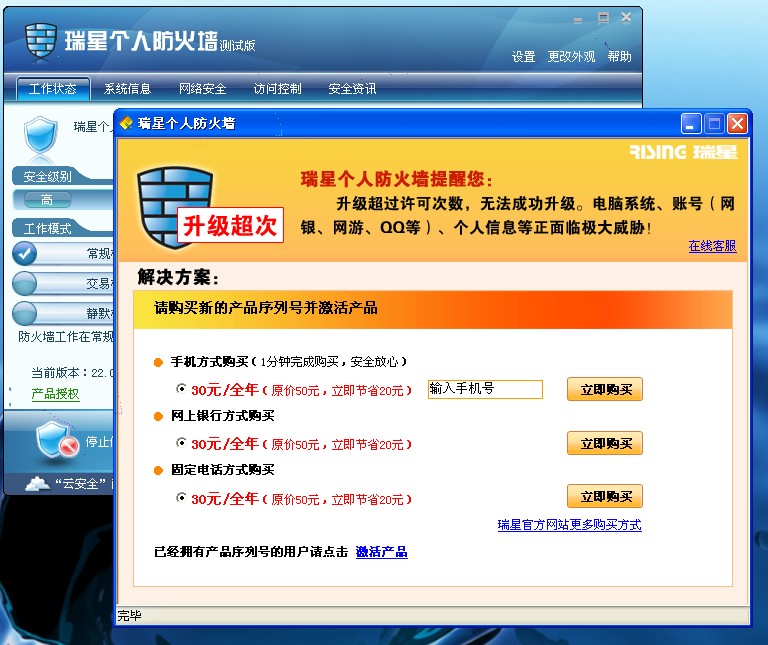Switch to the 网络安全 tab
Image resolution: width=768 pixels, height=645 pixels.
pyautogui.click(x=202, y=89)
